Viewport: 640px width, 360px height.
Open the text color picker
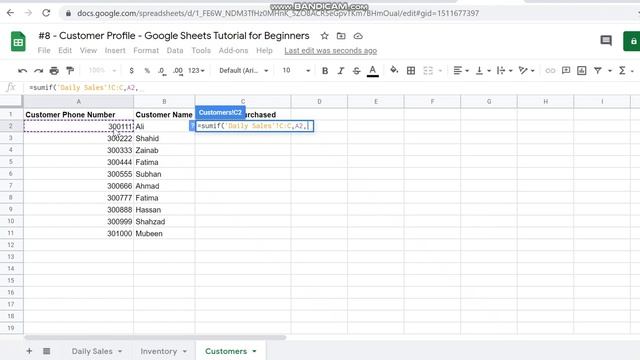(x=372, y=71)
